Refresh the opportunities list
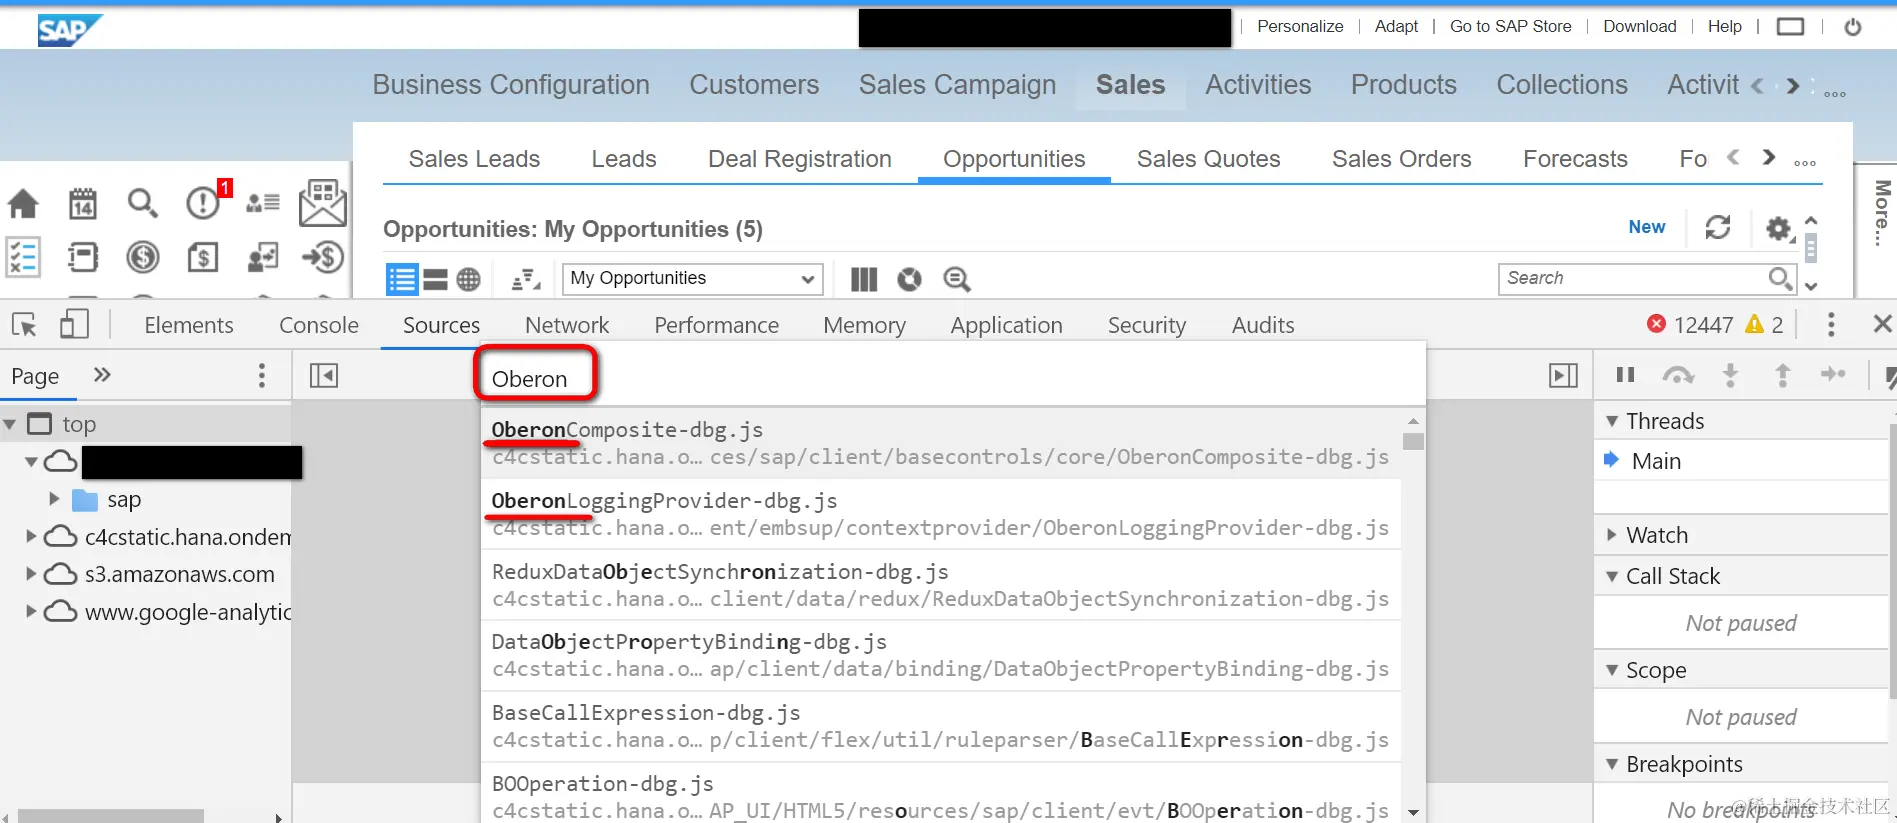Screen dimensions: 1897x823 (x=1718, y=228)
